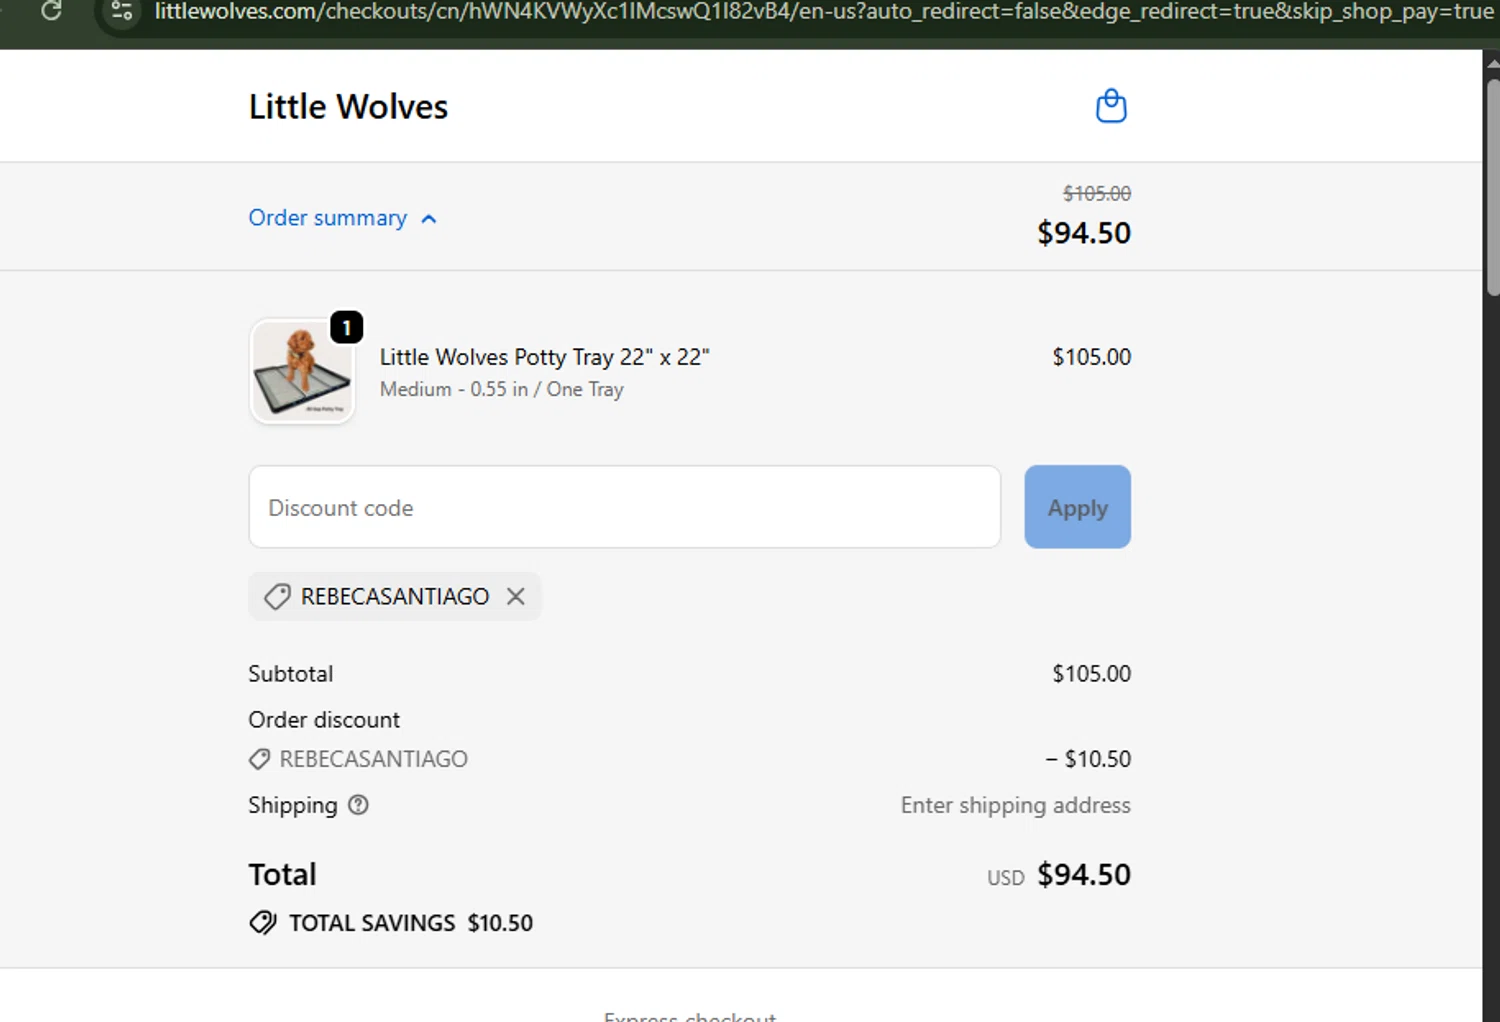The image size is (1500, 1022).
Task: Open site information icon in address bar
Action: (122, 11)
